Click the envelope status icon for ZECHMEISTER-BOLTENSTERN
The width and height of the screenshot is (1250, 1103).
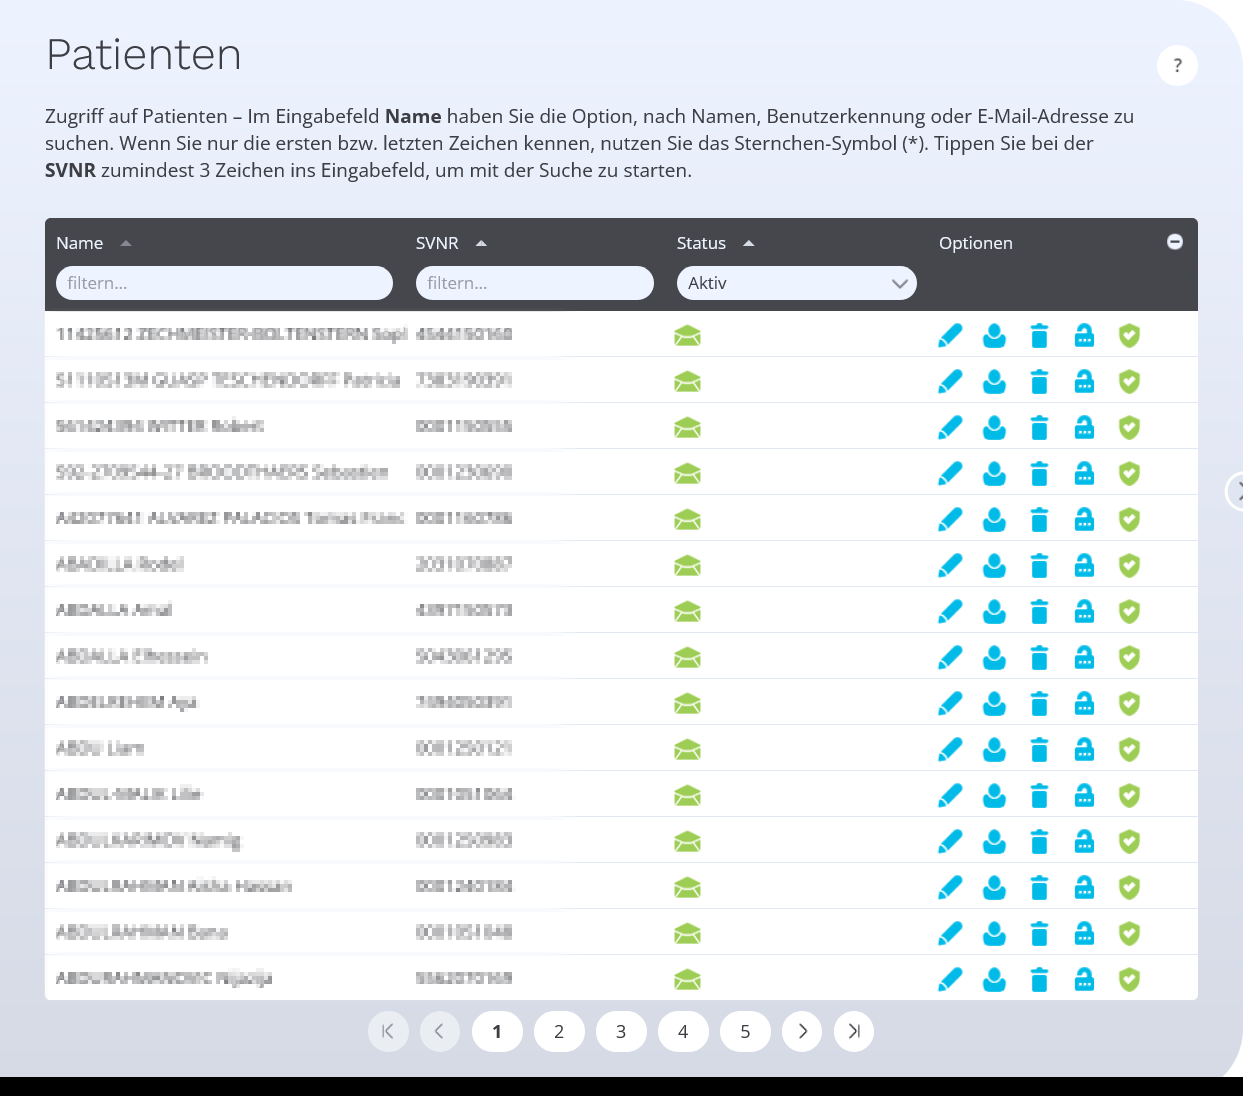pos(687,336)
